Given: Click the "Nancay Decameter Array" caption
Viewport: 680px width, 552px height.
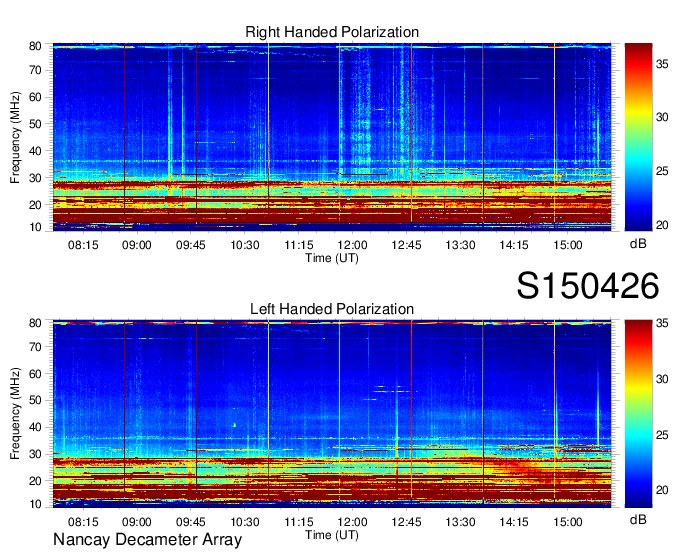Looking at the screenshot, I should click(147, 539).
